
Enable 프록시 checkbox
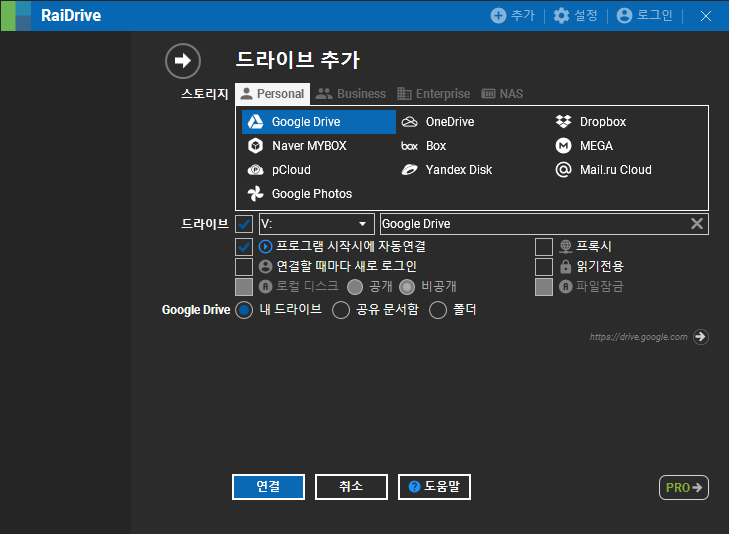(x=544, y=247)
